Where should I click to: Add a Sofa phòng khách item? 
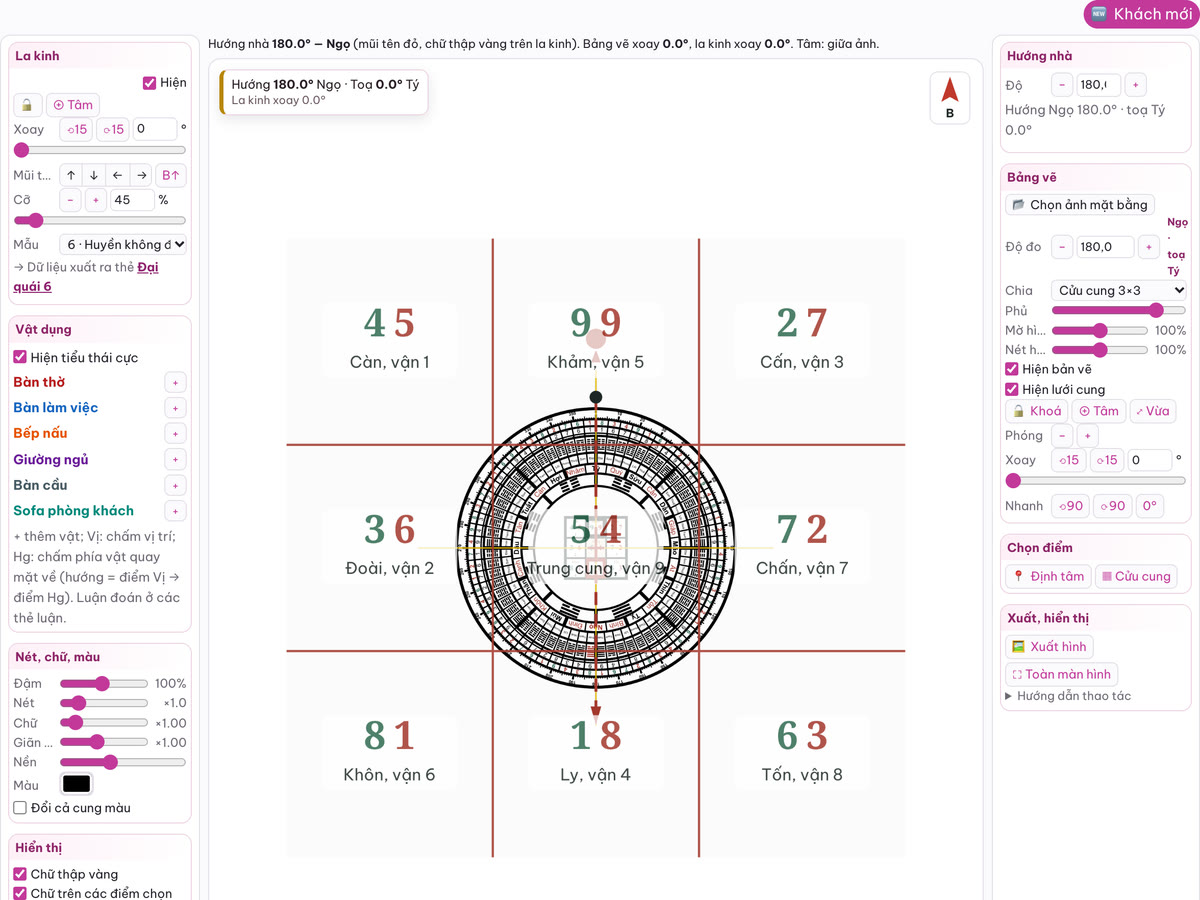tap(175, 512)
